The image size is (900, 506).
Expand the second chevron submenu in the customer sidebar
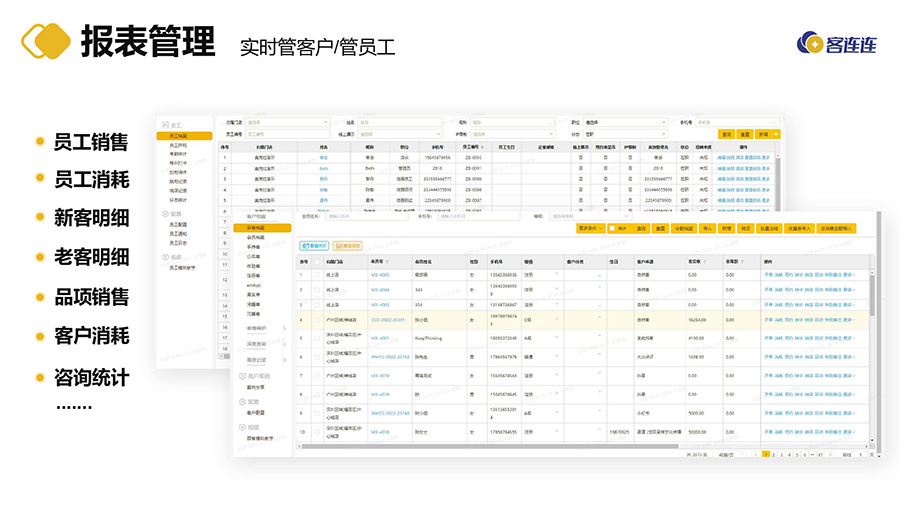(284, 344)
